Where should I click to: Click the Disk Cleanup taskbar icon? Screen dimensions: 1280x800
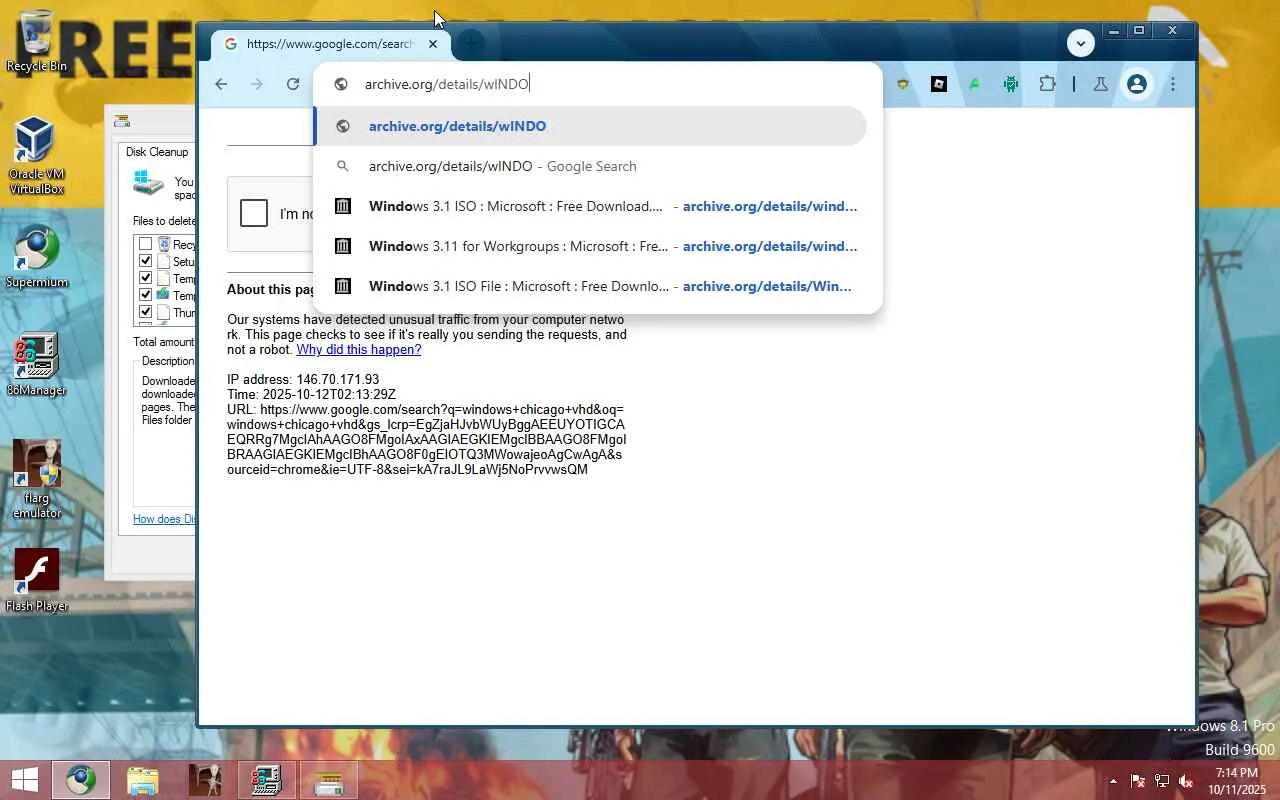(x=329, y=780)
